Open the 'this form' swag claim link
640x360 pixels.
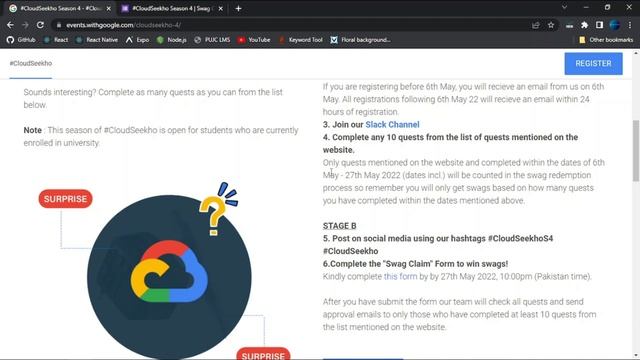[x=400, y=276]
